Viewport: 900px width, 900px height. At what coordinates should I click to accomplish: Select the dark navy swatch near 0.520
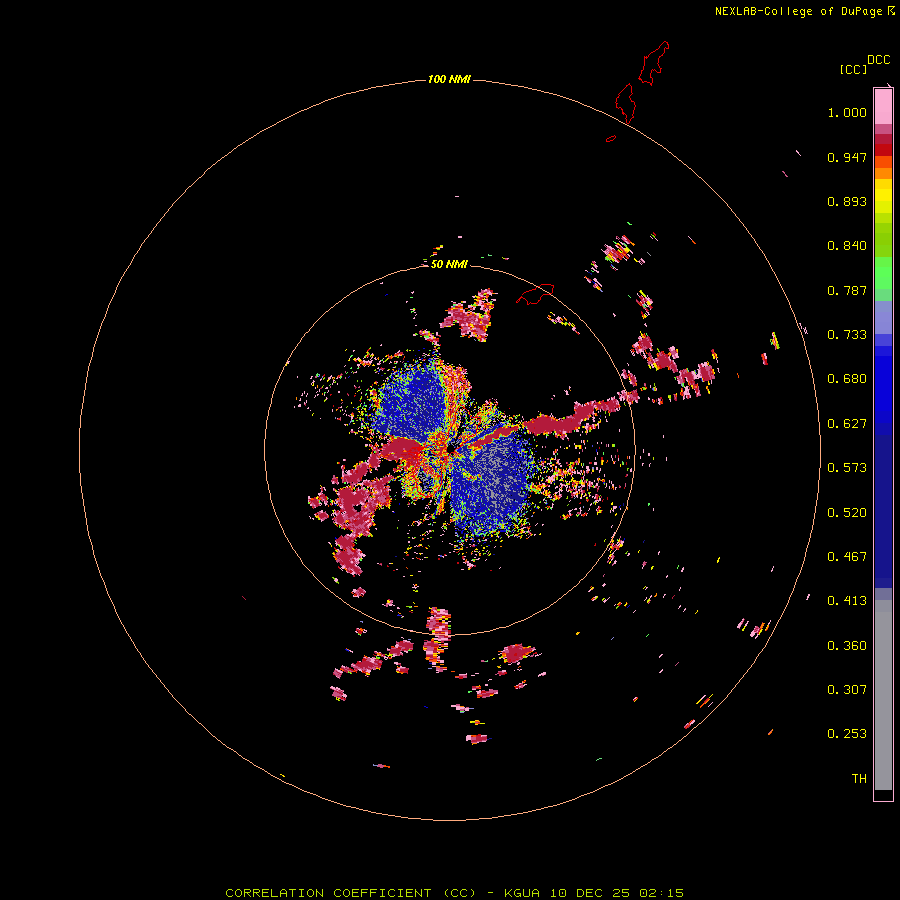[883, 507]
